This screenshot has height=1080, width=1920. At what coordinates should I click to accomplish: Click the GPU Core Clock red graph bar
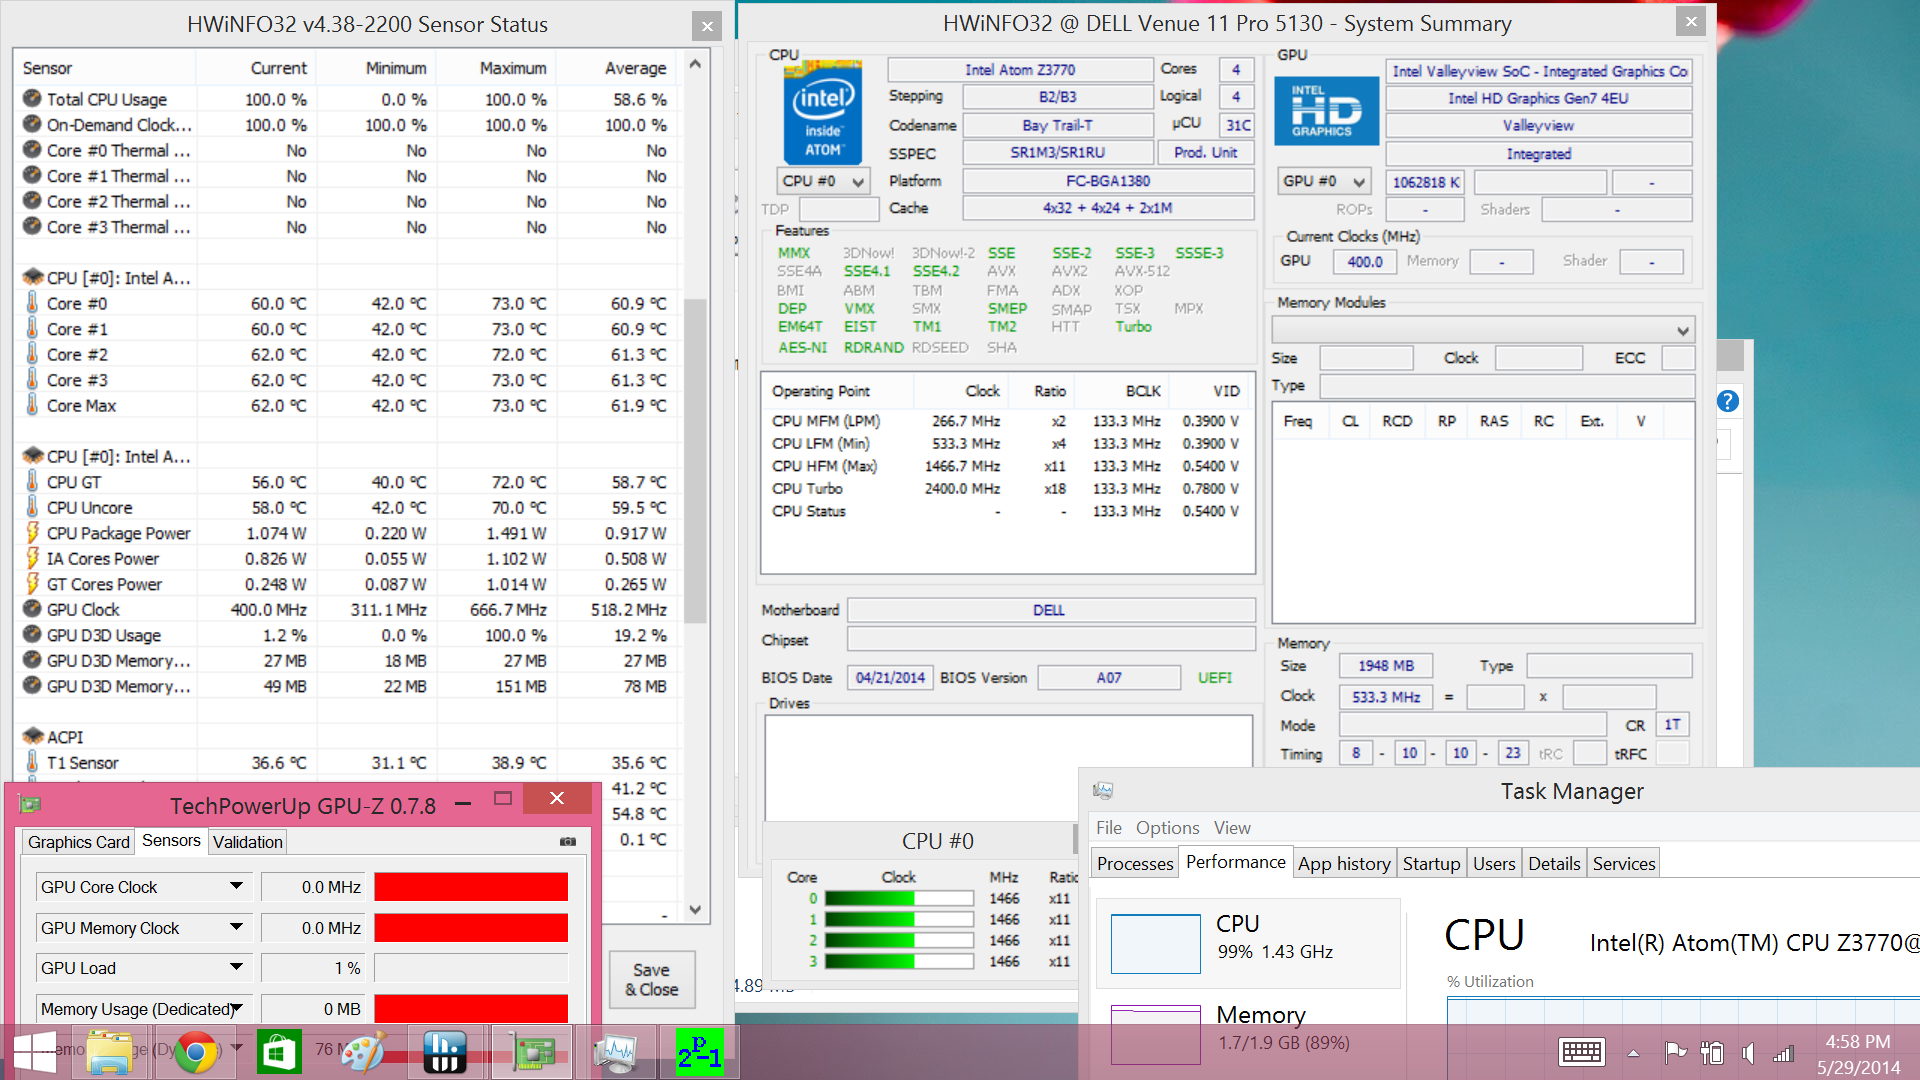tap(471, 887)
